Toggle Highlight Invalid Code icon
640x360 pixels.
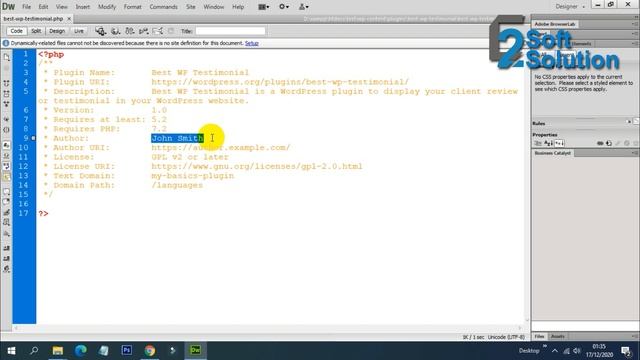click(7, 156)
